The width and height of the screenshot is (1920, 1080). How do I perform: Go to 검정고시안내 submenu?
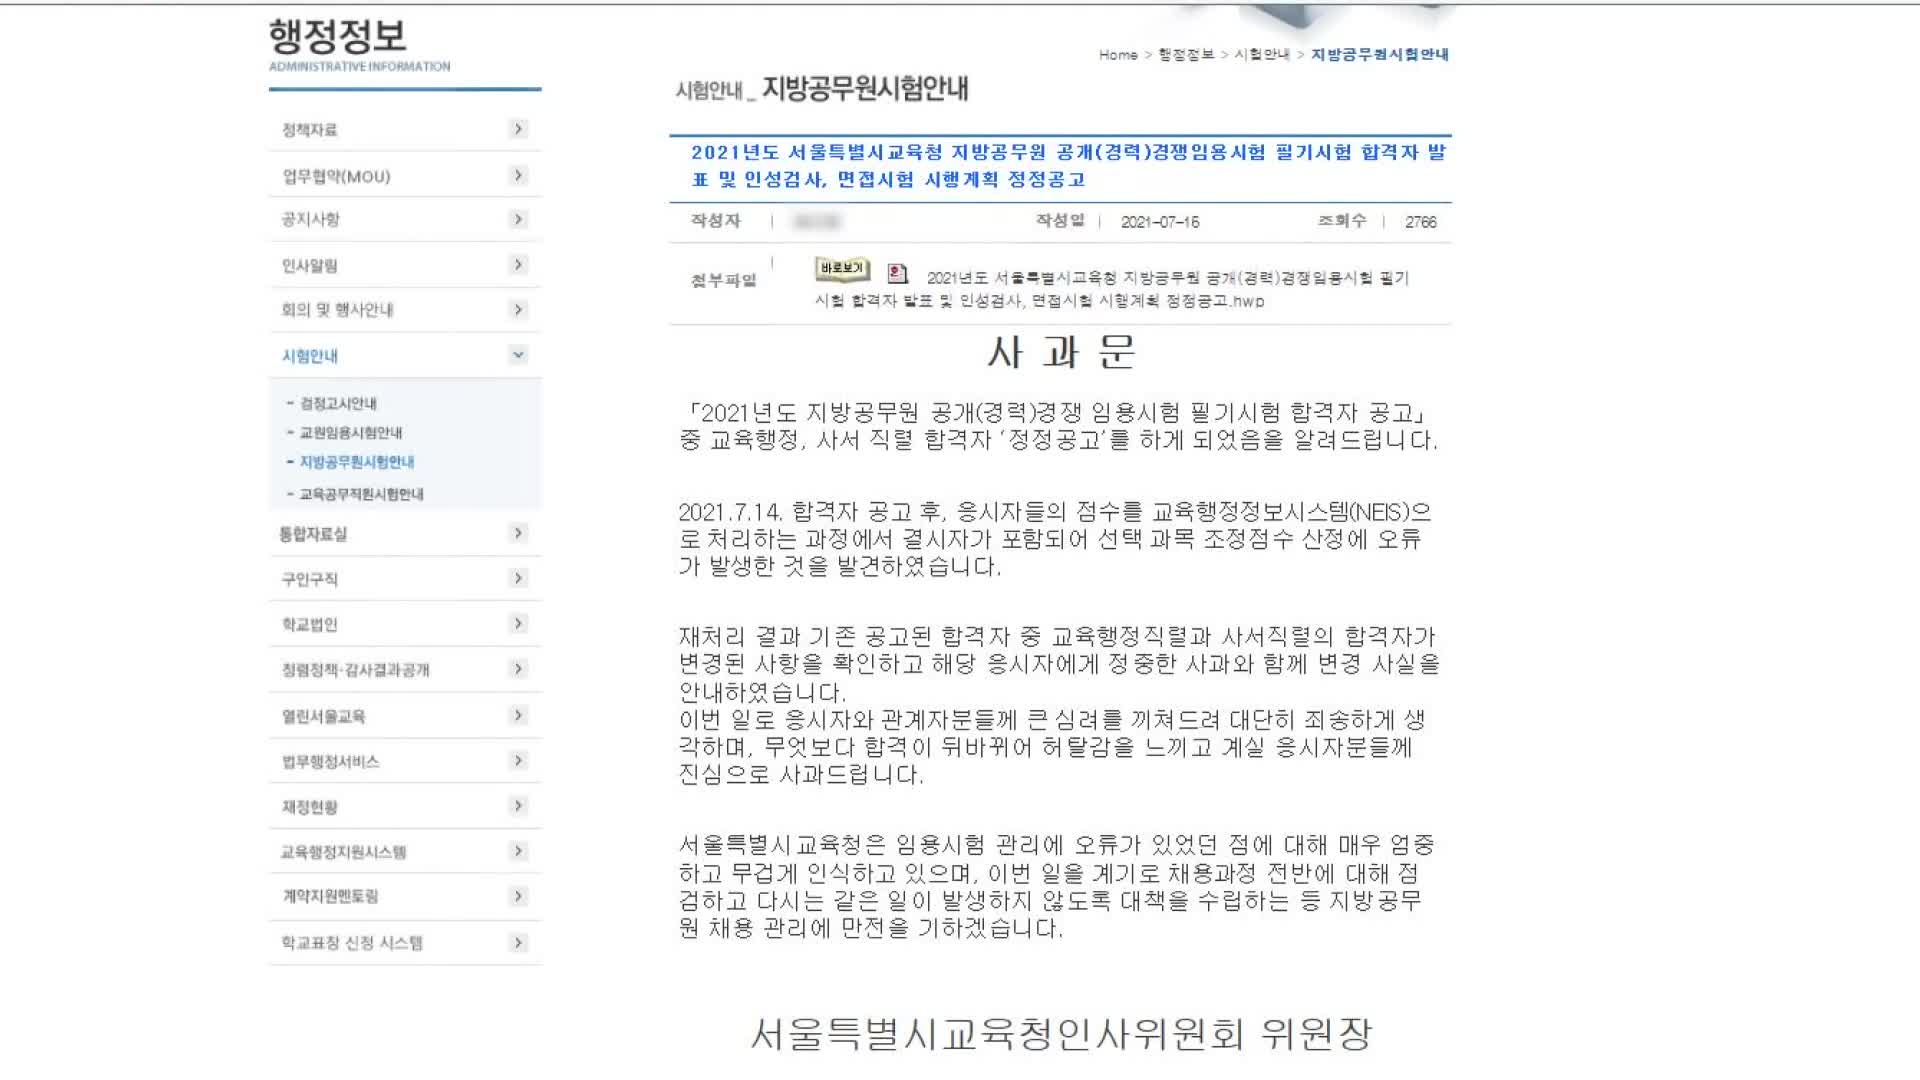[338, 403]
